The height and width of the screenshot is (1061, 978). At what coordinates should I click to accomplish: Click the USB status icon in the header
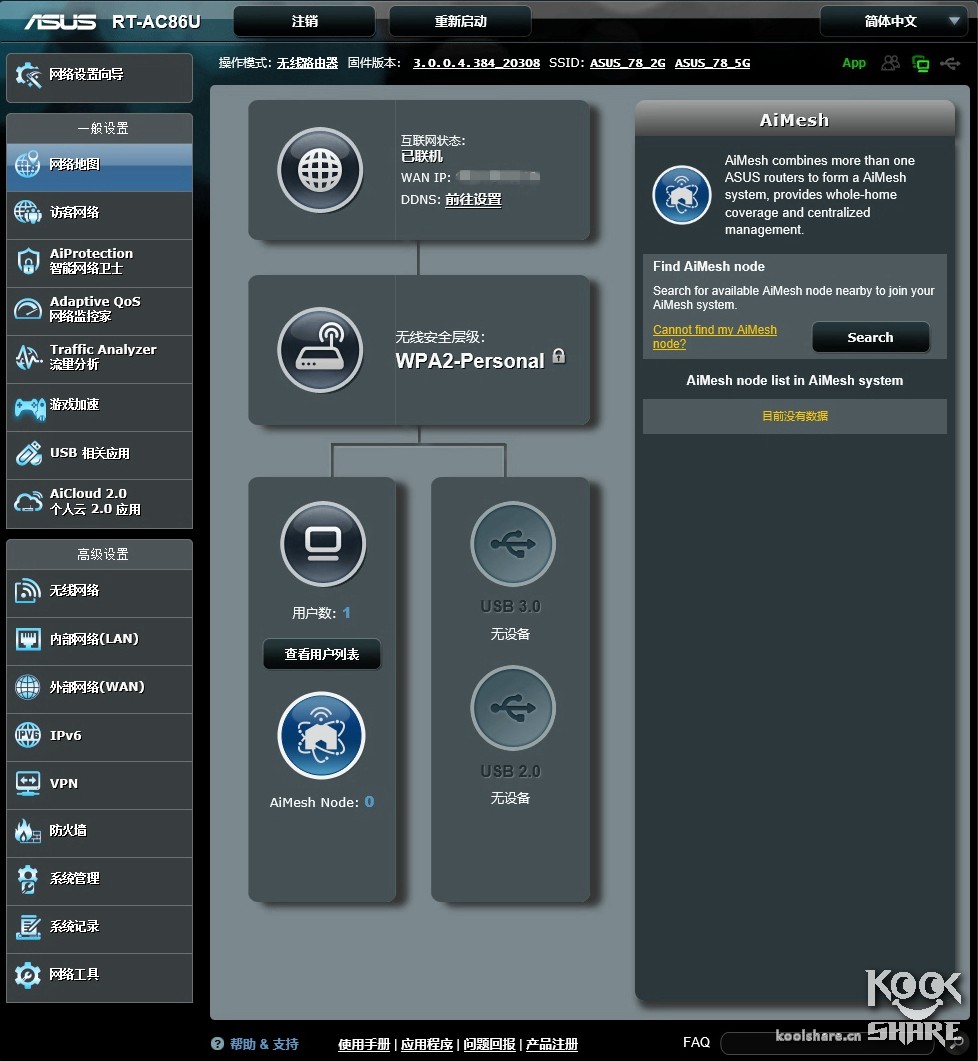[950, 64]
